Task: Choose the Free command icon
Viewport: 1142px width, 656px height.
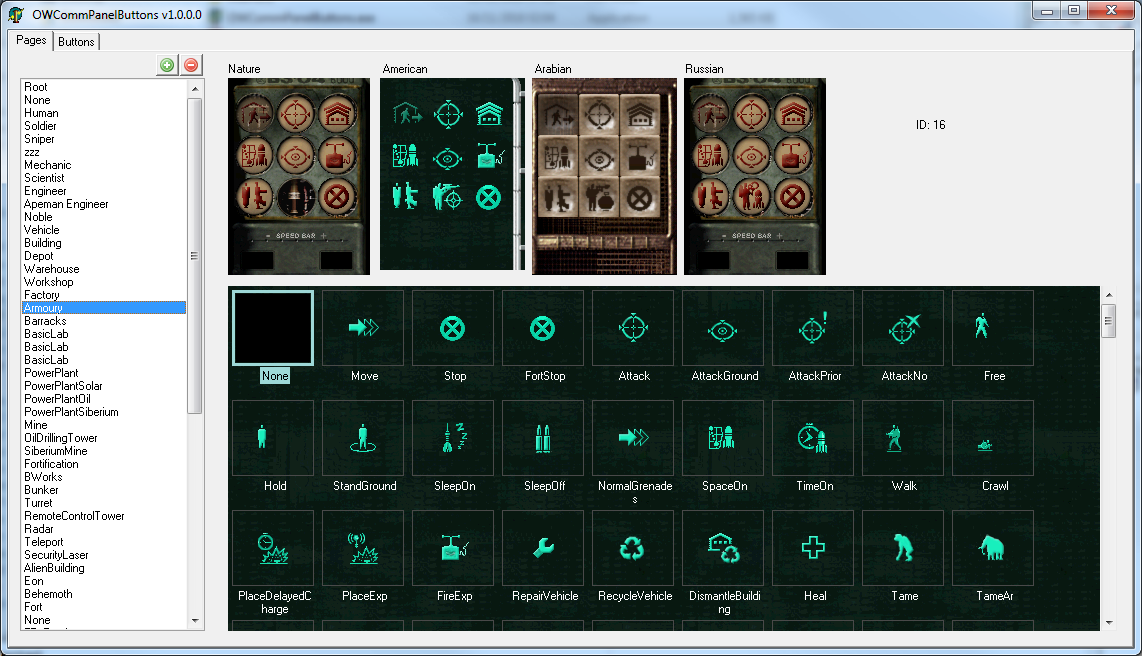Action: 993,328
